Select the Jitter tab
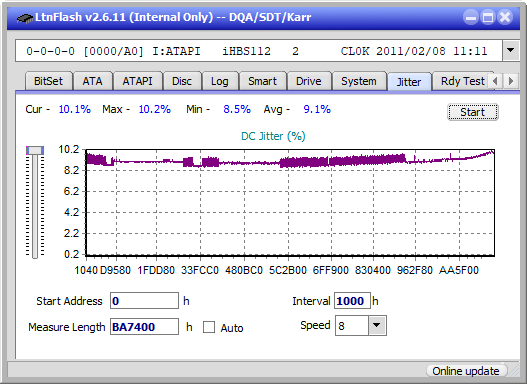The image size is (527, 384). [409, 82]
